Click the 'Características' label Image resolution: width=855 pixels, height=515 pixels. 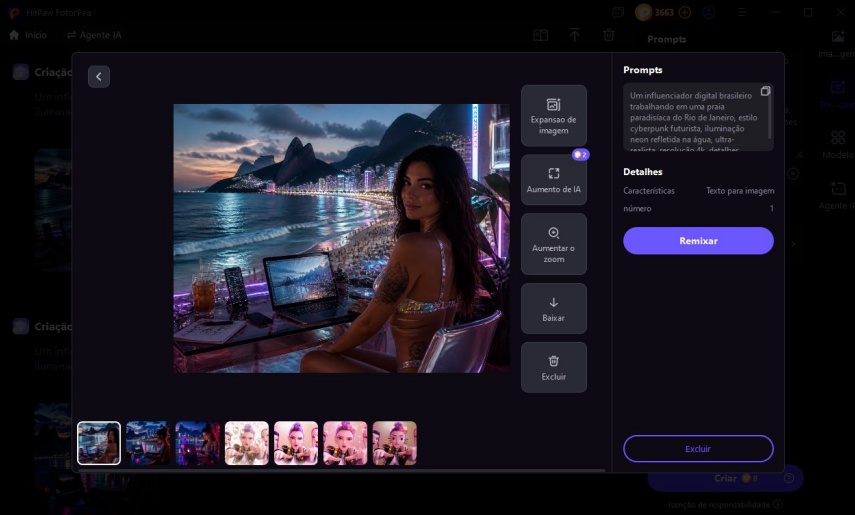click(x=649, y=191)
